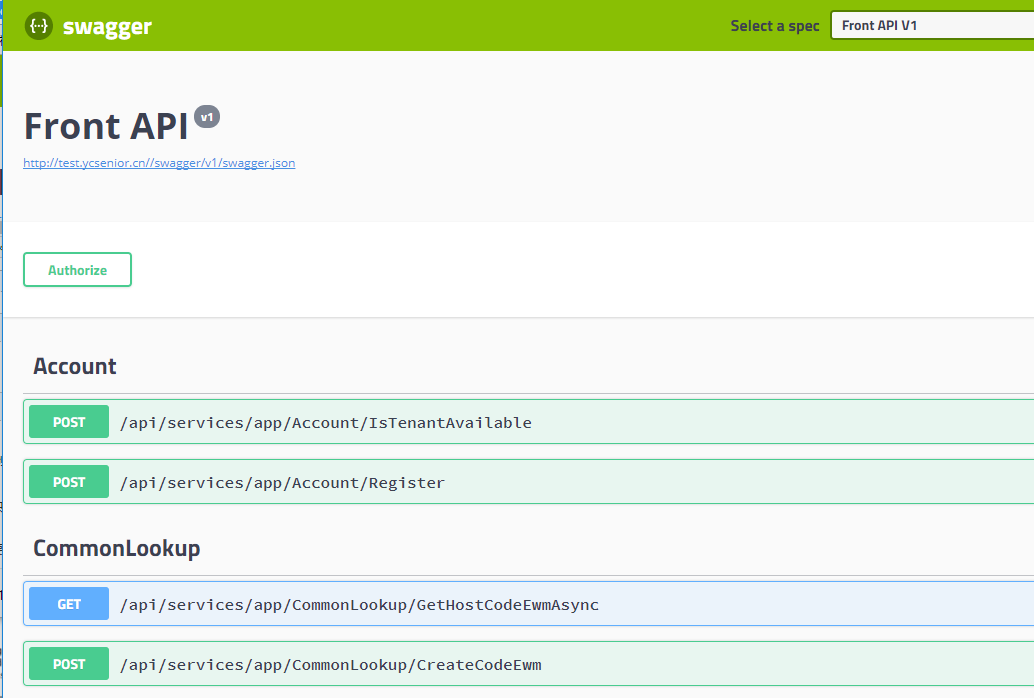Open the Select a spec dropdown
This screenshot has width=1034, height=698.
pos(932,25)
